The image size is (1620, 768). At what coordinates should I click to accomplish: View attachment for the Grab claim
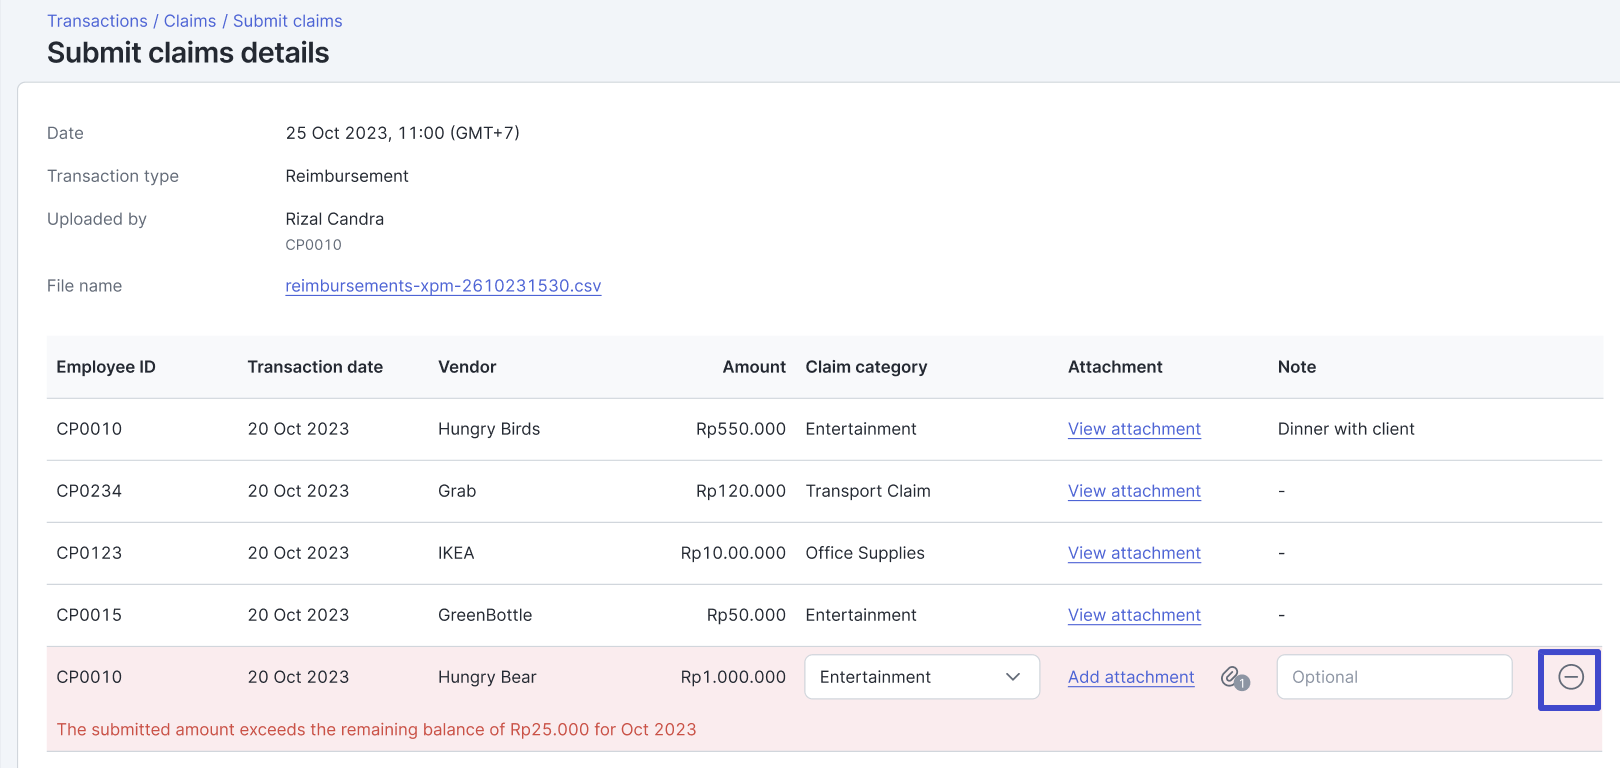tap(1134, 491)
